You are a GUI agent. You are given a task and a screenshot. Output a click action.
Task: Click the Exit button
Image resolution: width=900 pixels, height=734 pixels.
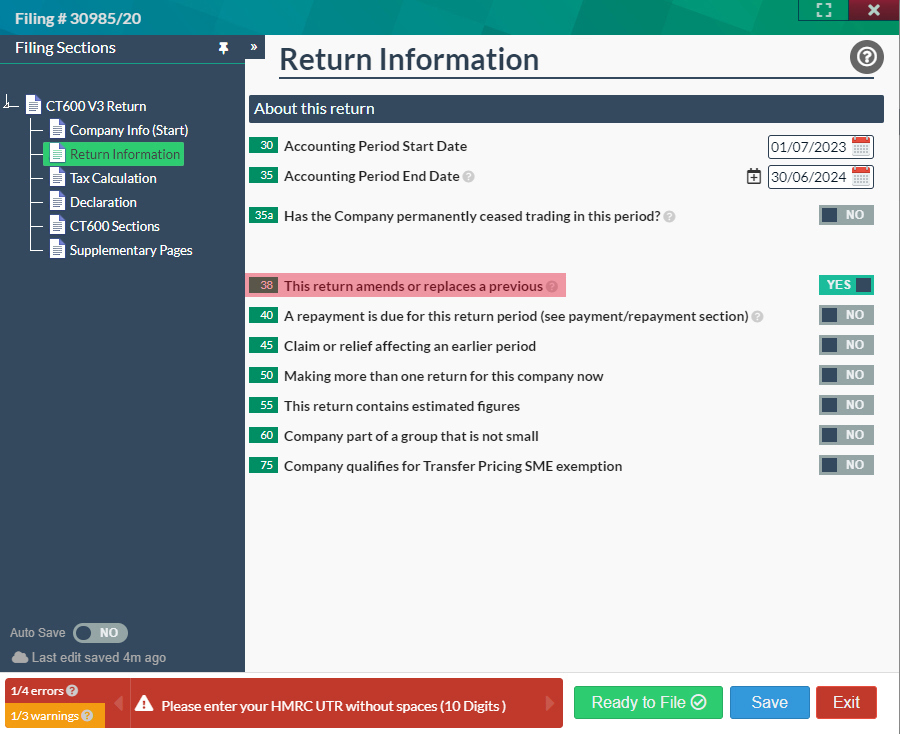pyautogui.click(x=846, y=702)
